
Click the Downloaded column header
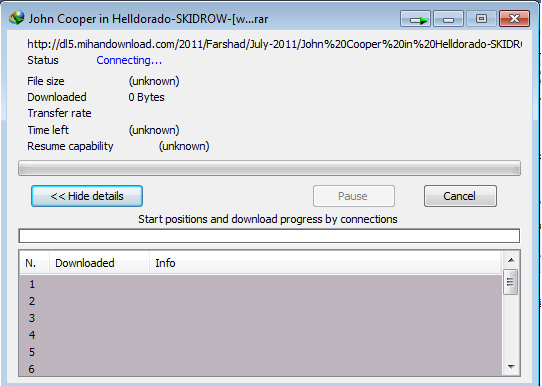100,263
